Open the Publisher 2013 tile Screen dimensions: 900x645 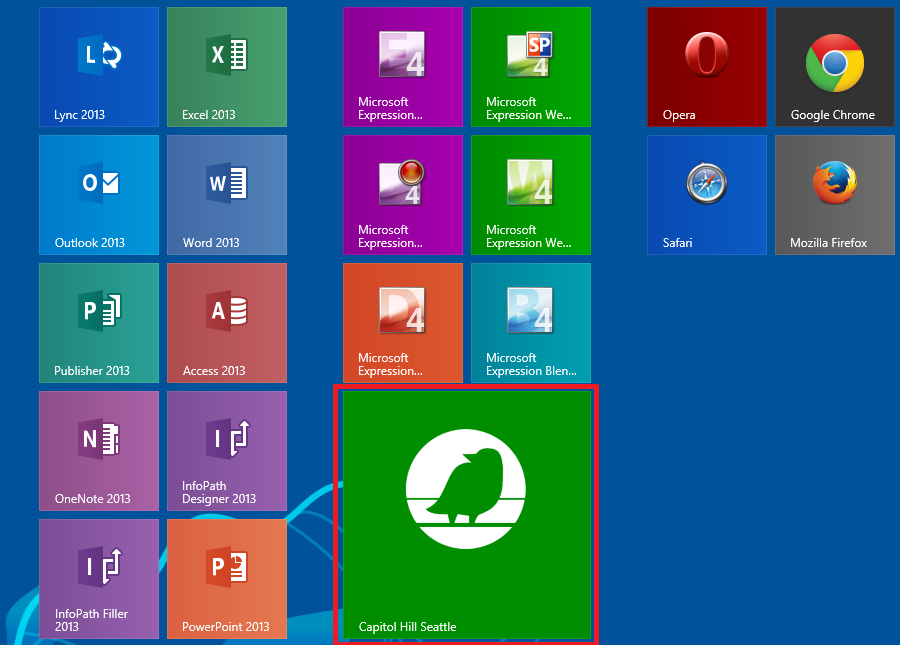[99, 323]
